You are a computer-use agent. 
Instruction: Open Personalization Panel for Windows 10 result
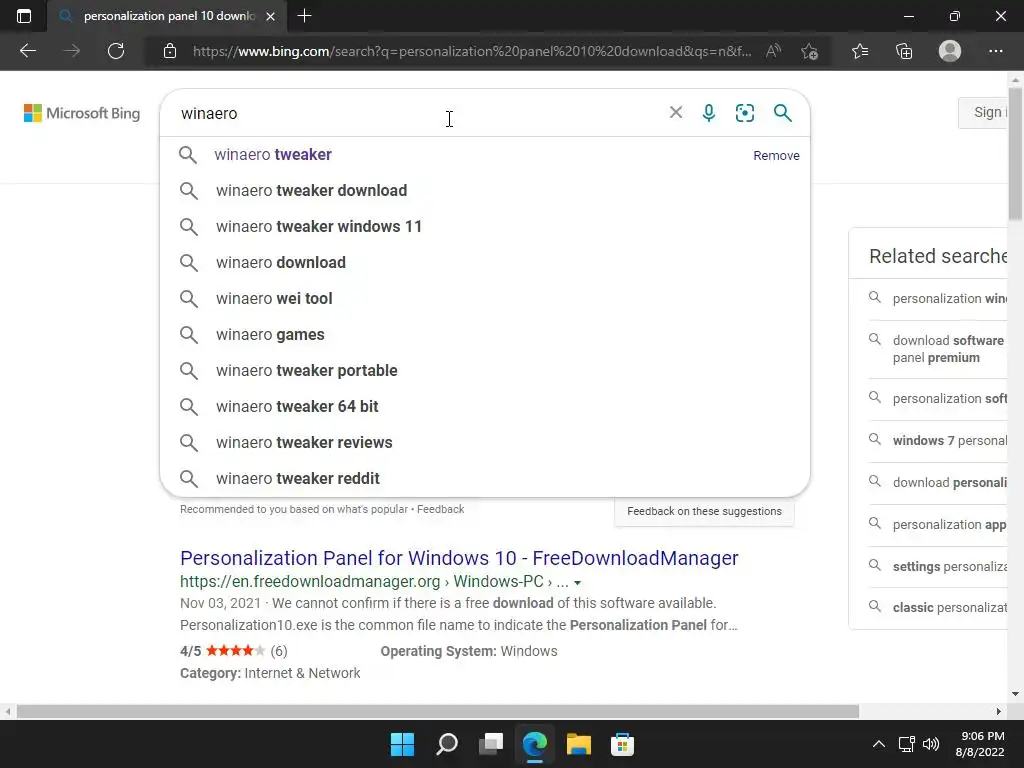tap(459, 558)
